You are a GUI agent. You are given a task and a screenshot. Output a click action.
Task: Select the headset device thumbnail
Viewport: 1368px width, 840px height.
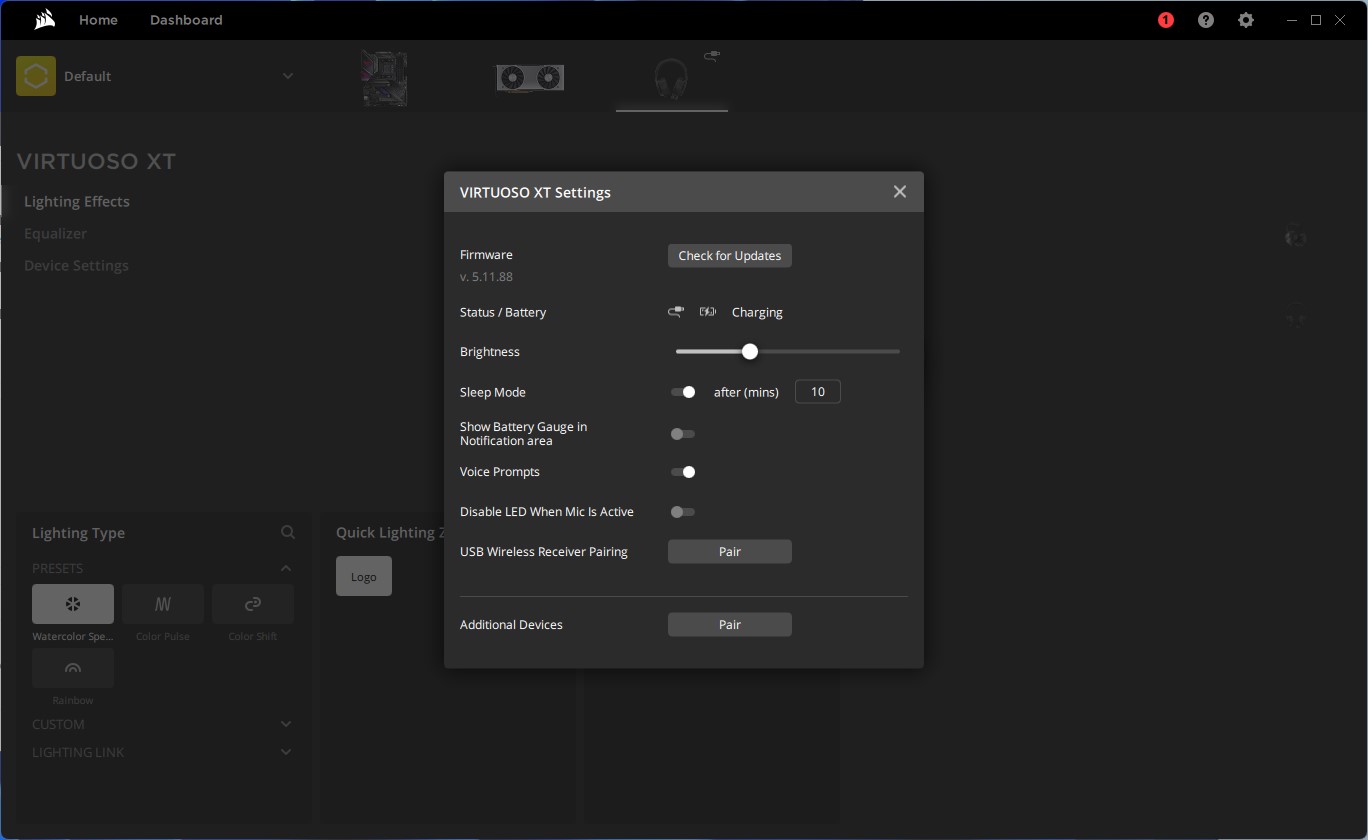coord(671,78)
